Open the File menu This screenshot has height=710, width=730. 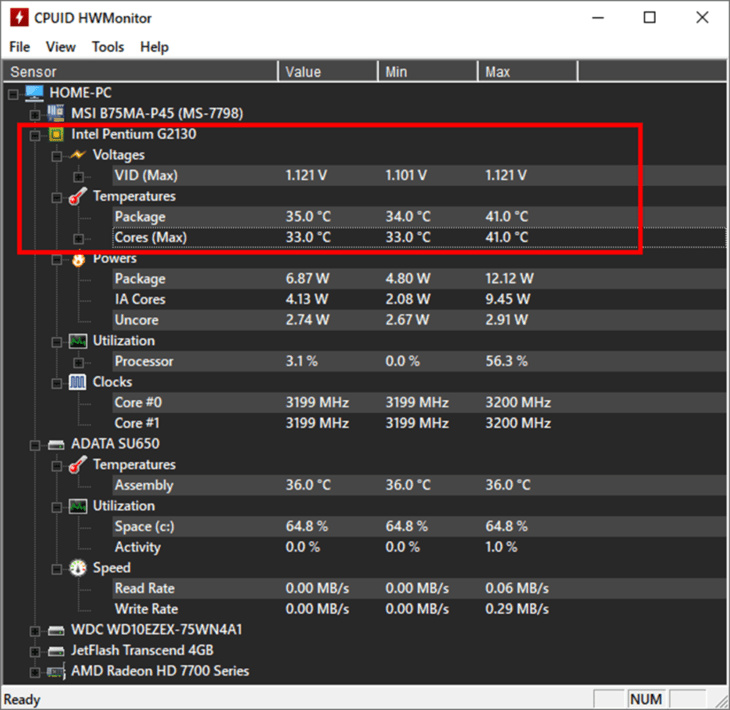click(20, 47)
